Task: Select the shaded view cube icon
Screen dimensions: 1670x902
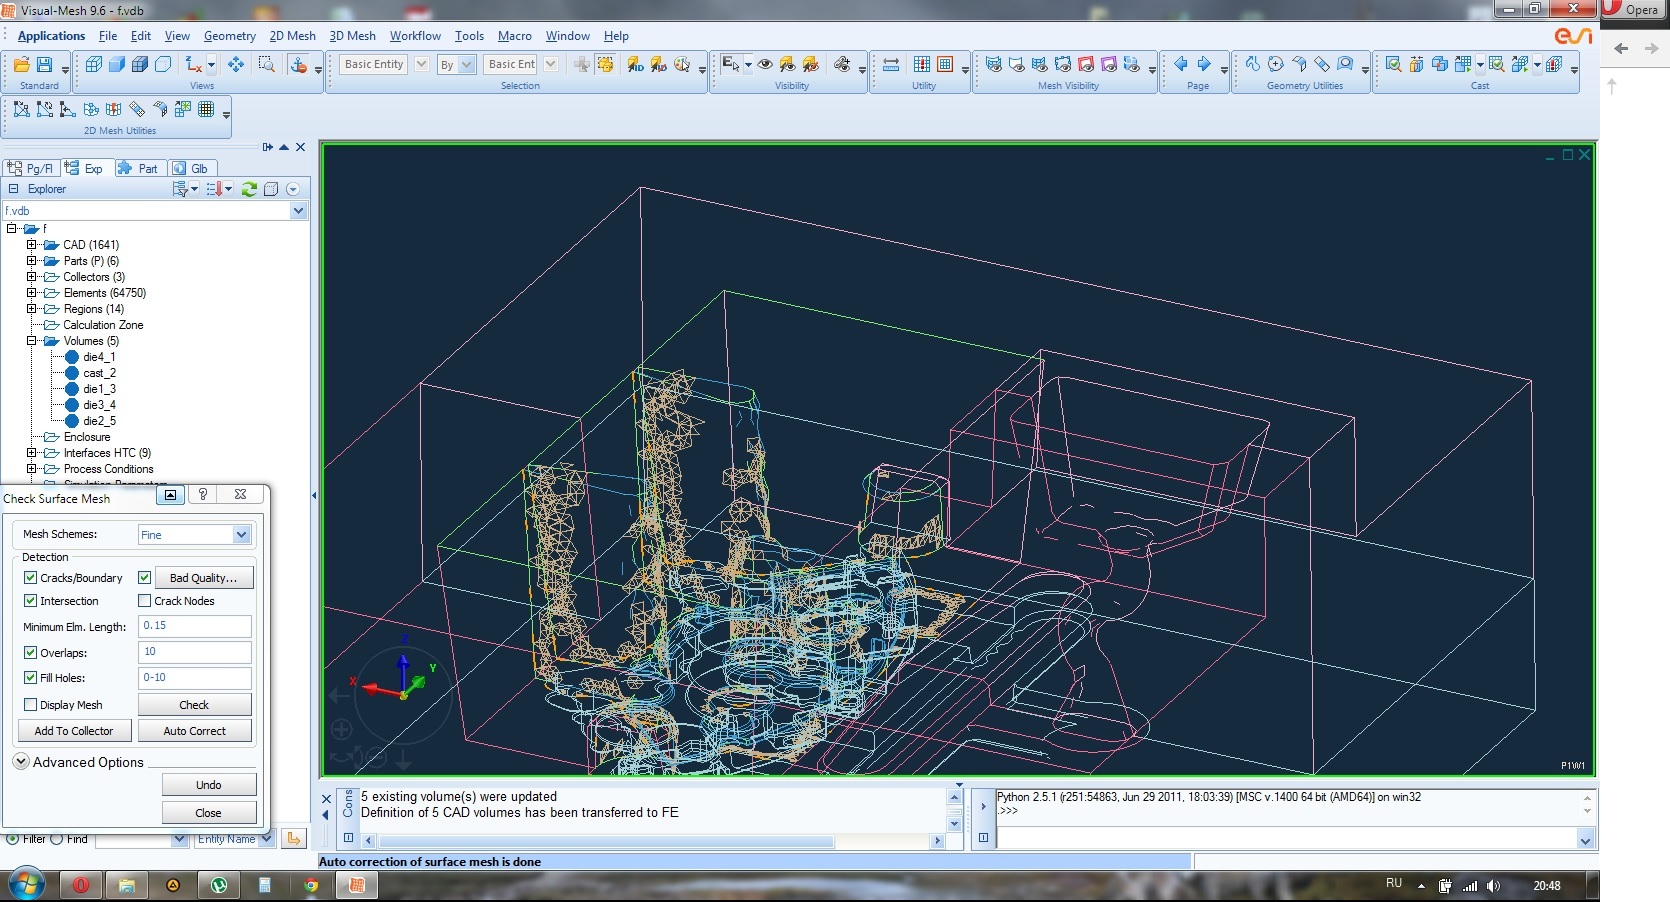Action: pyautogui.click(x=117, y=64)
